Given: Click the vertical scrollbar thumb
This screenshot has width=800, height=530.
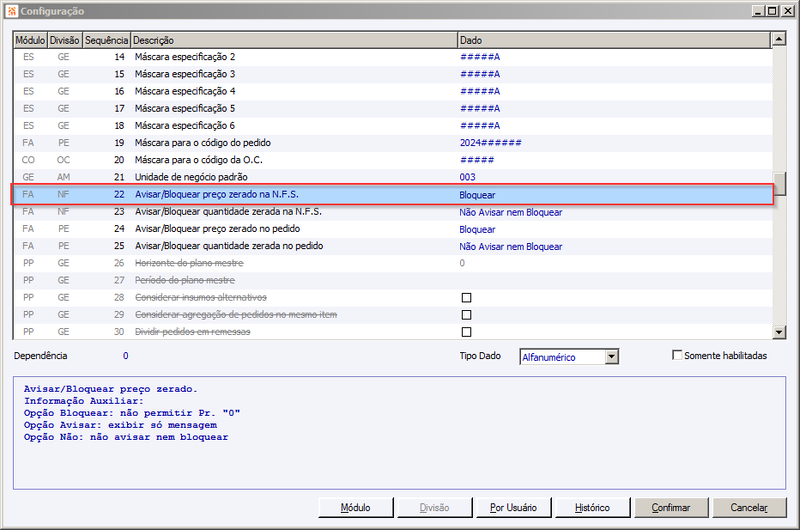Looking at the screenshot, I should click(x=779, y=184).
